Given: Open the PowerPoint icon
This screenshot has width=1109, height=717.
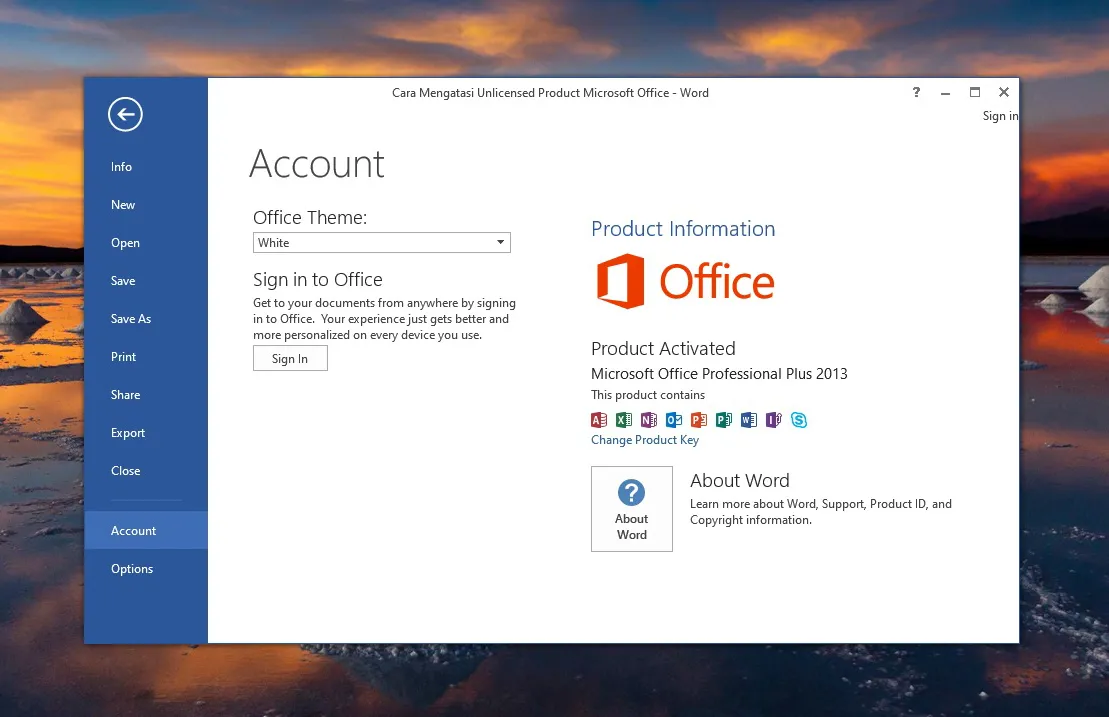Looking at the screenshot, I should pyautogui.click(x=698, y=419).
